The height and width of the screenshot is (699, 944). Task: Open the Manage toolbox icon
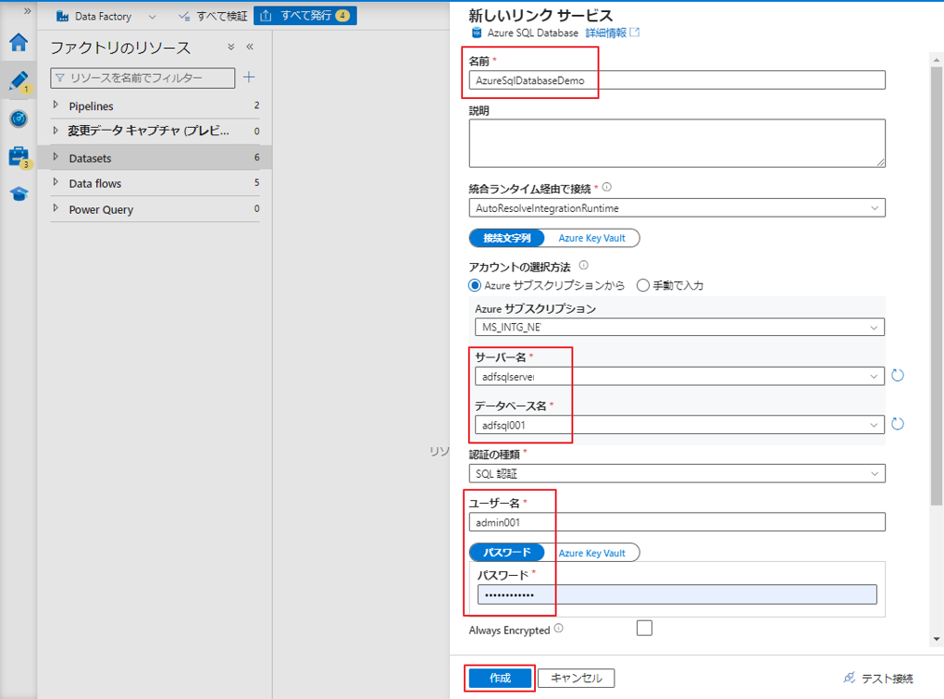coord(18,156)
